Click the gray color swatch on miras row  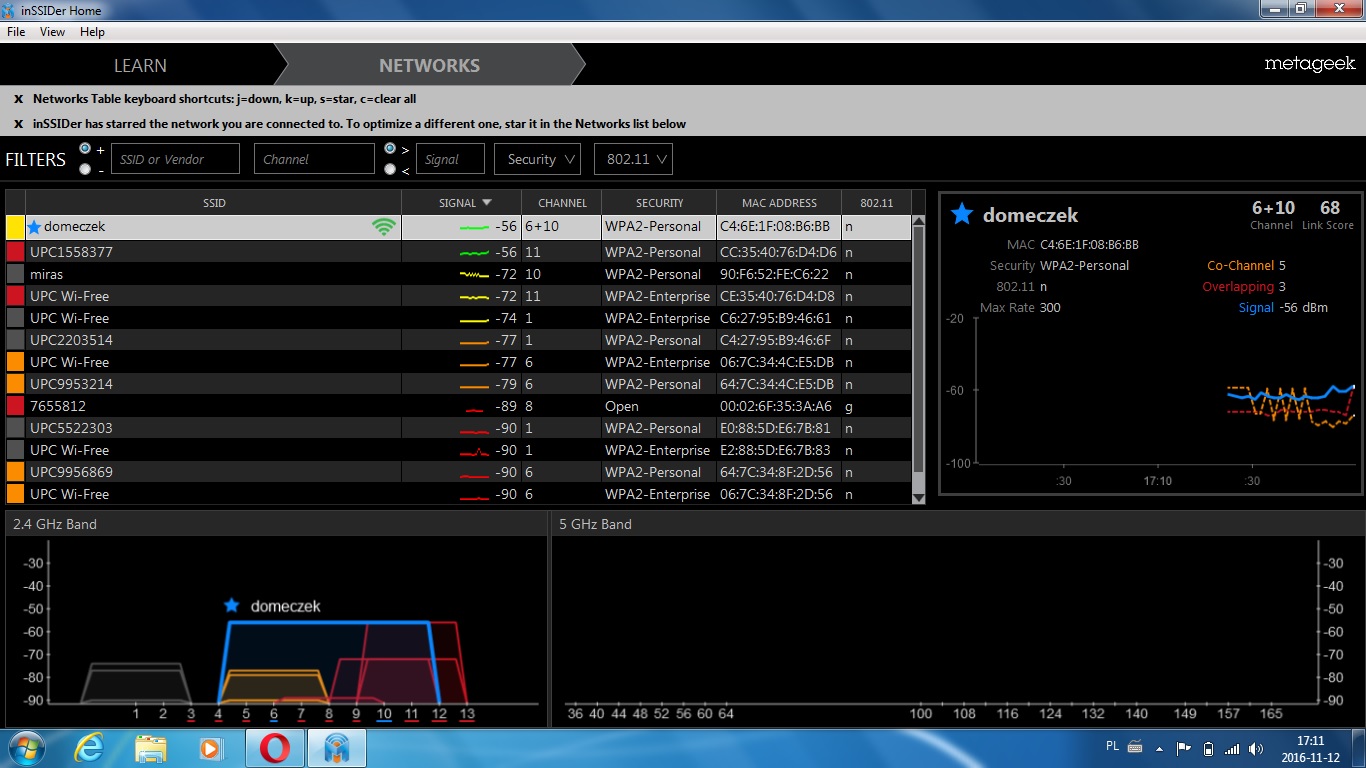point(15,274)
